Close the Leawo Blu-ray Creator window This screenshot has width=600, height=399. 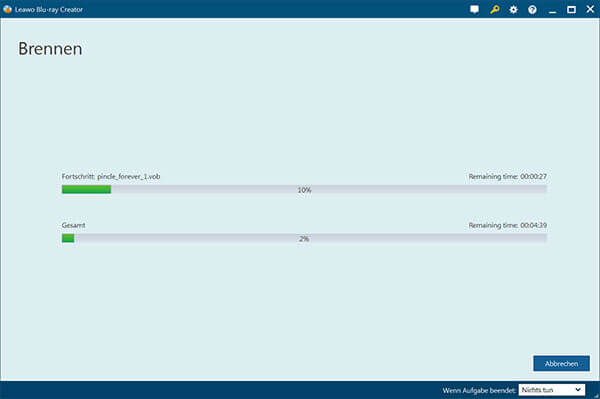pyautogui.click(x=590, y=9)
